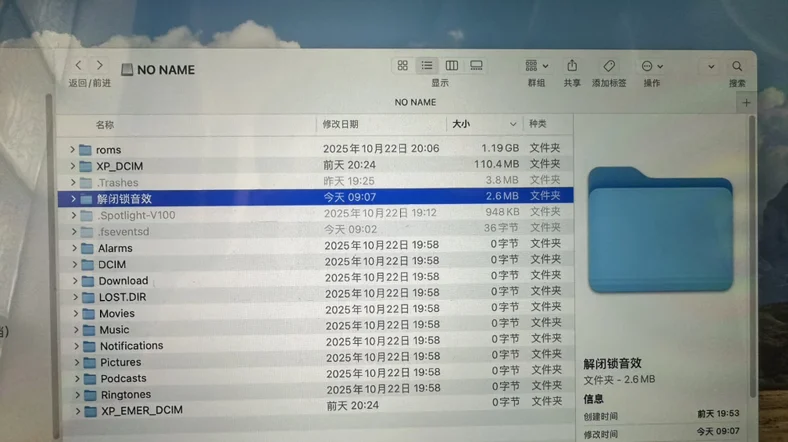
Task: Click the Add Tag (添加标签) icon
Action: pos(609,65)
